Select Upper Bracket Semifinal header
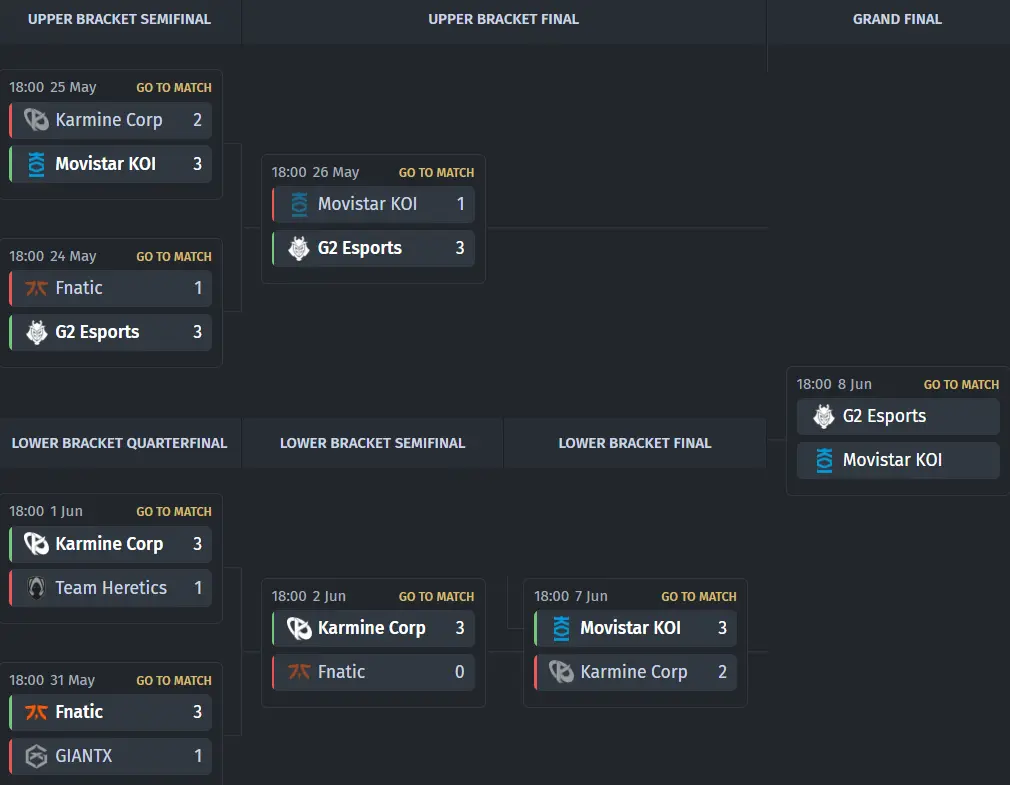Screen dimensions: 1010x785 [x=119, y=19]
